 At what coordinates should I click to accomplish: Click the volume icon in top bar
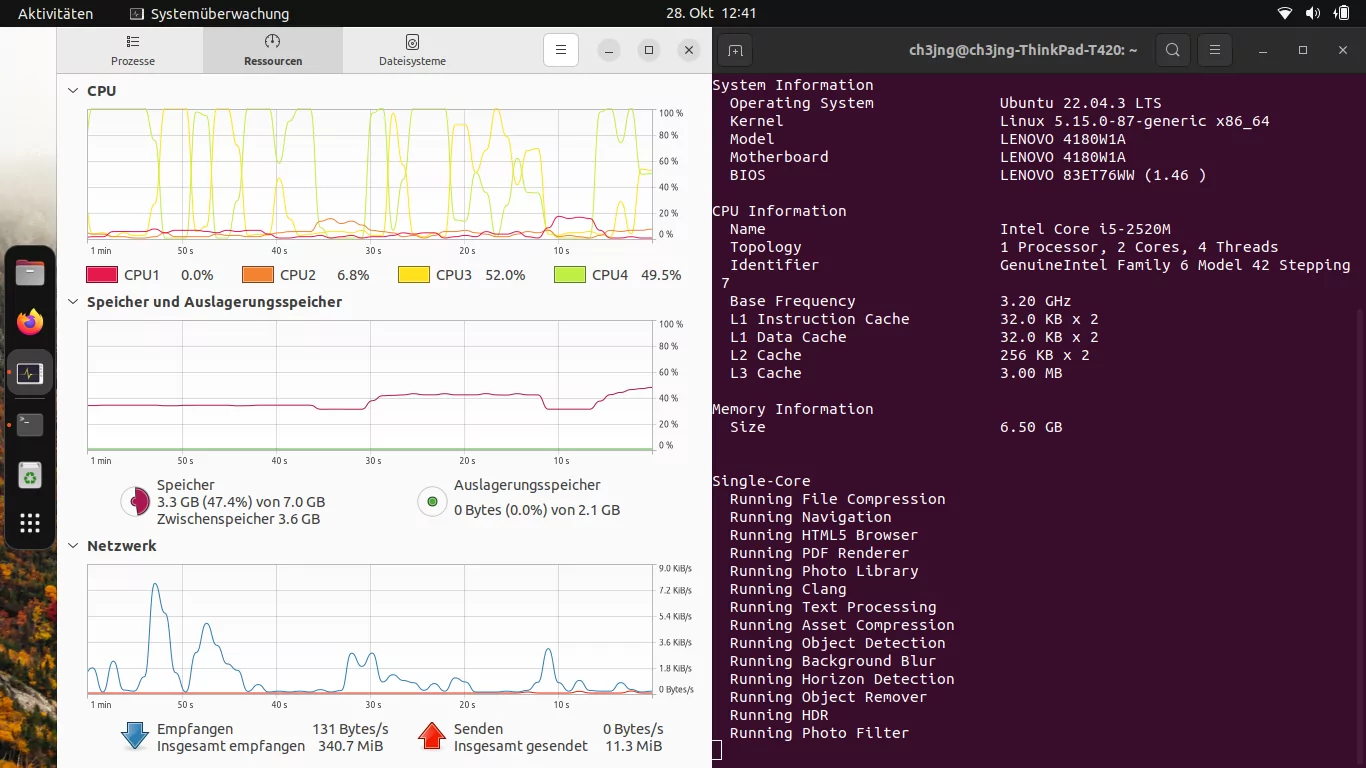[x=1314, y=14]
